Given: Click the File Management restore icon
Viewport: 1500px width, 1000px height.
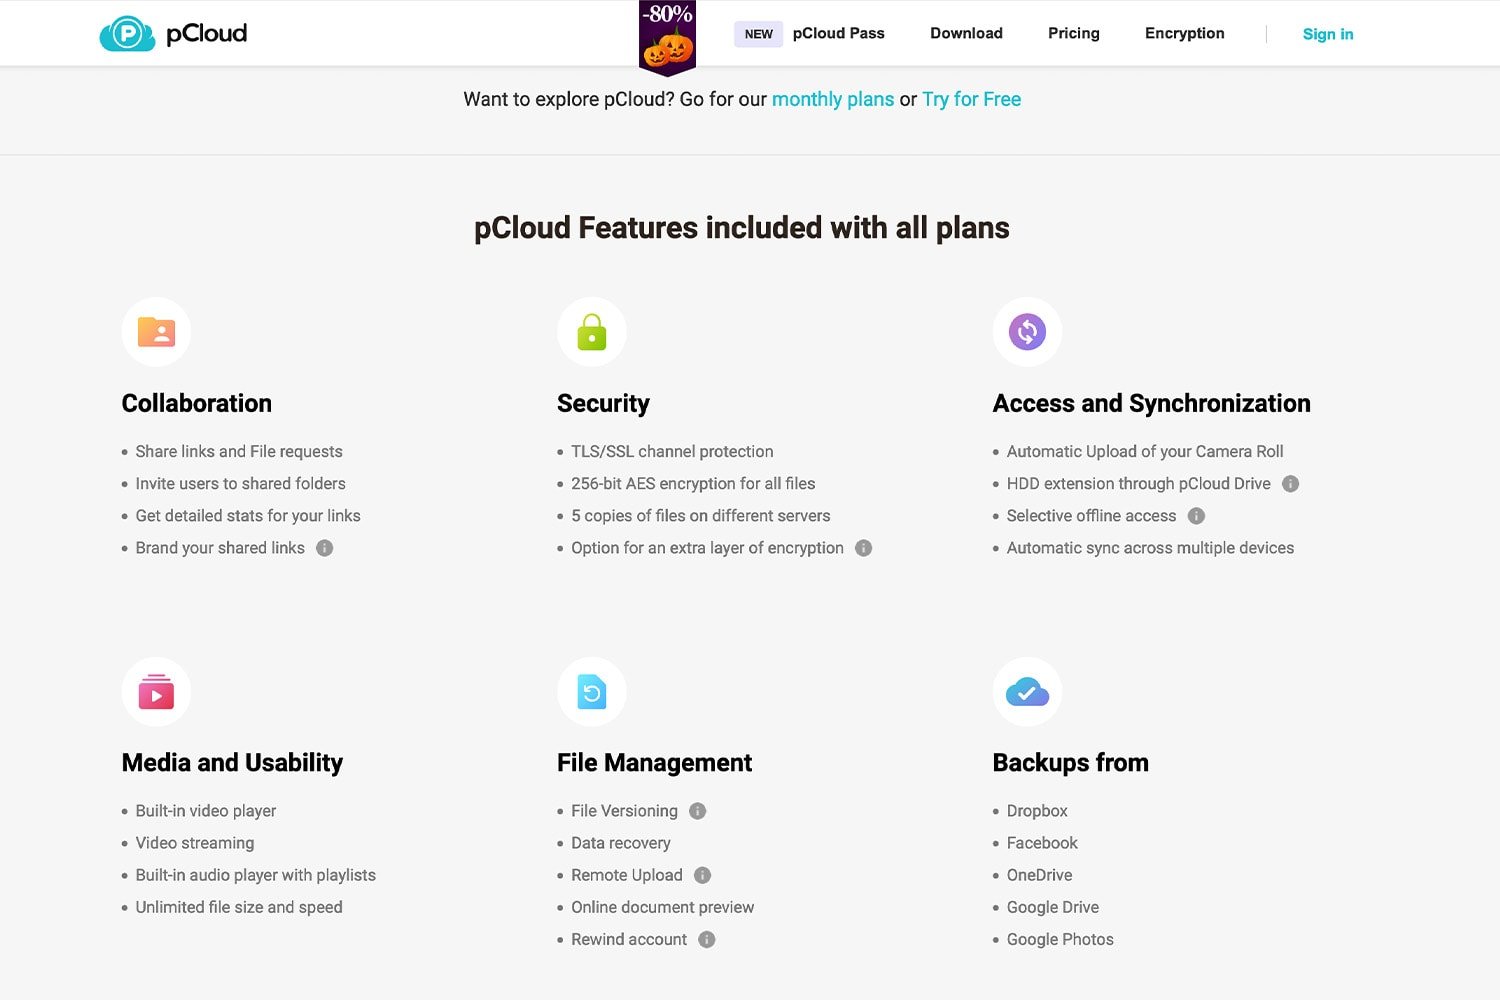Looking at the screenshot, I should point(592,691).
